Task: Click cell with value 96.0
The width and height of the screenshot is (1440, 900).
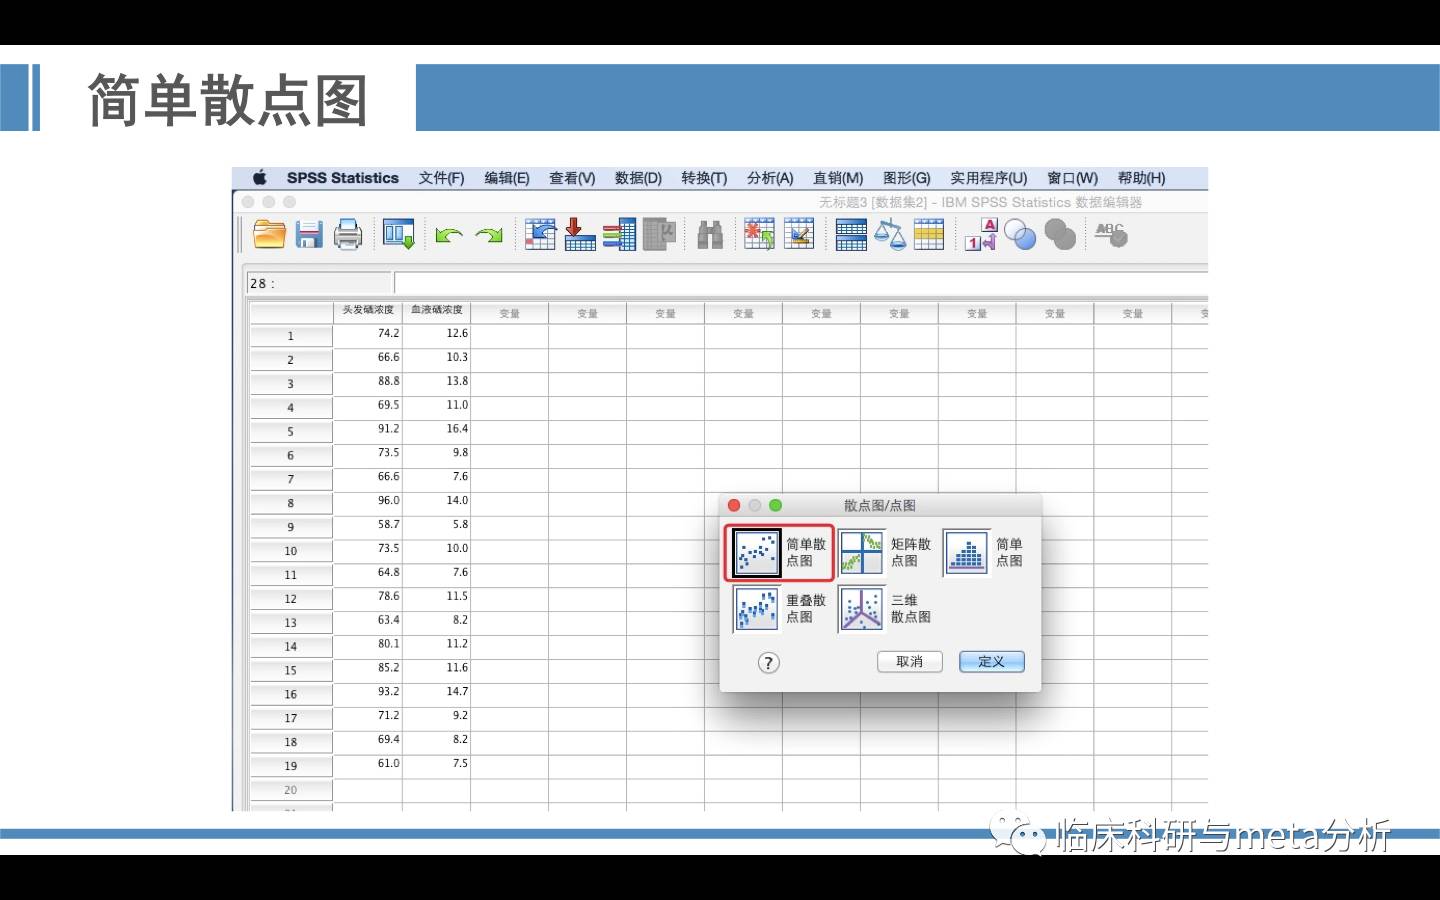Action: 368,501
